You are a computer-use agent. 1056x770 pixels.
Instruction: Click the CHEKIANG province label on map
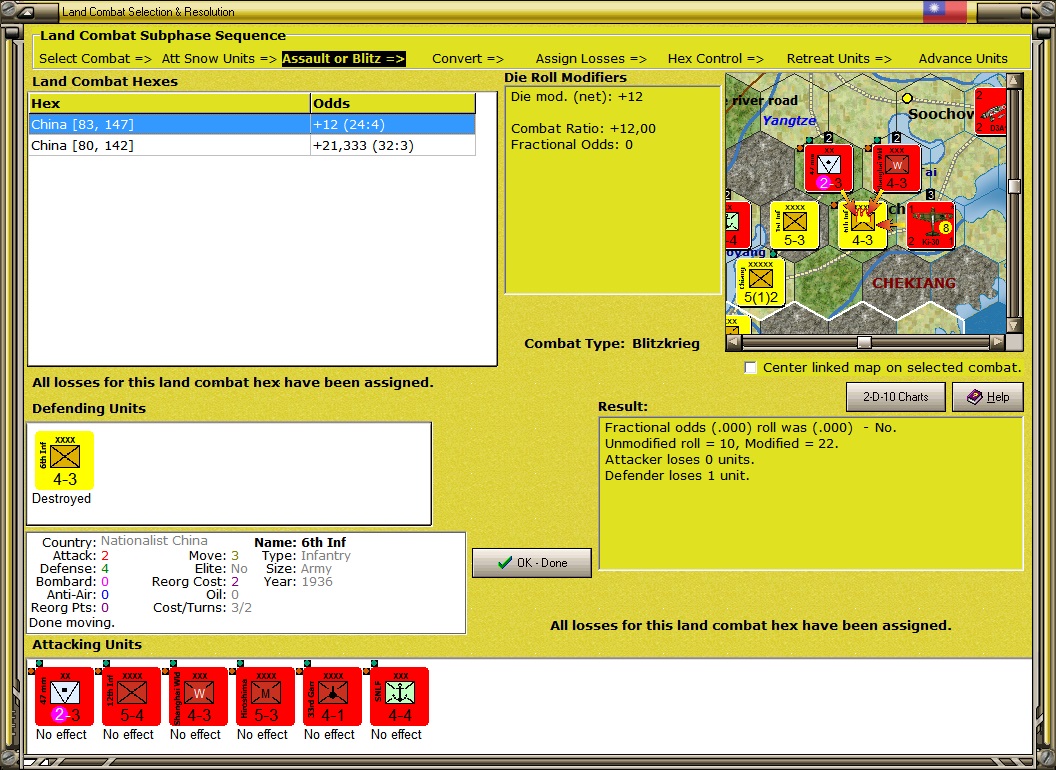(914, 283)
